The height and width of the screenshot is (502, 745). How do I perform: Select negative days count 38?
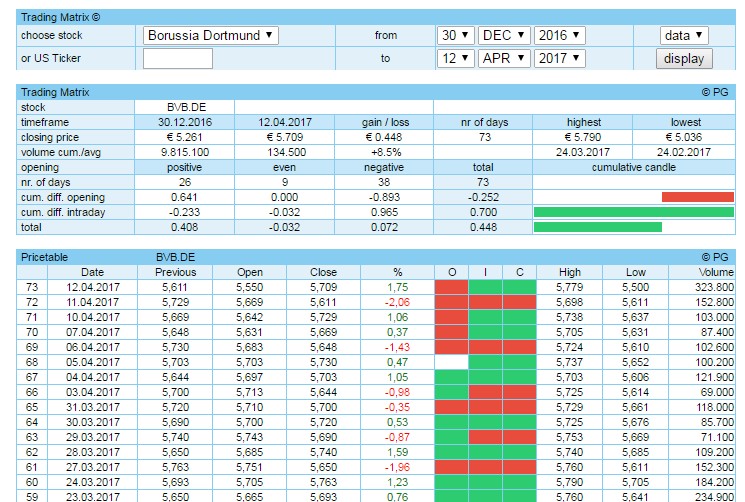[x=384, y=182]
